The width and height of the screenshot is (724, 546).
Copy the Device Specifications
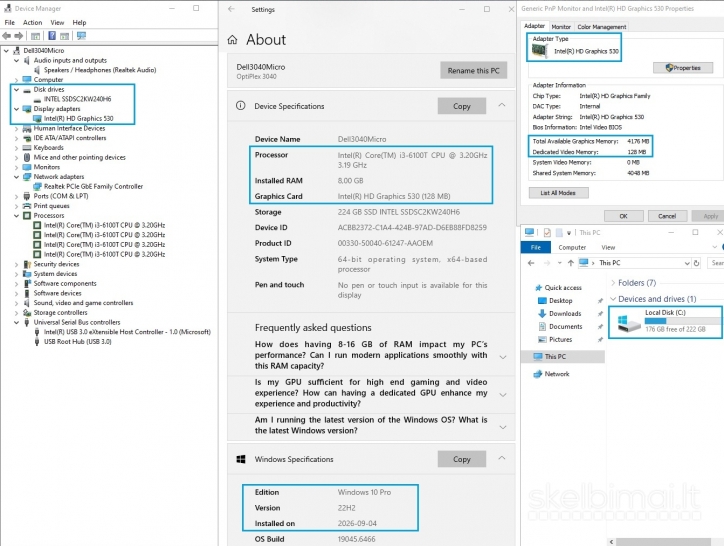point(461,106)
